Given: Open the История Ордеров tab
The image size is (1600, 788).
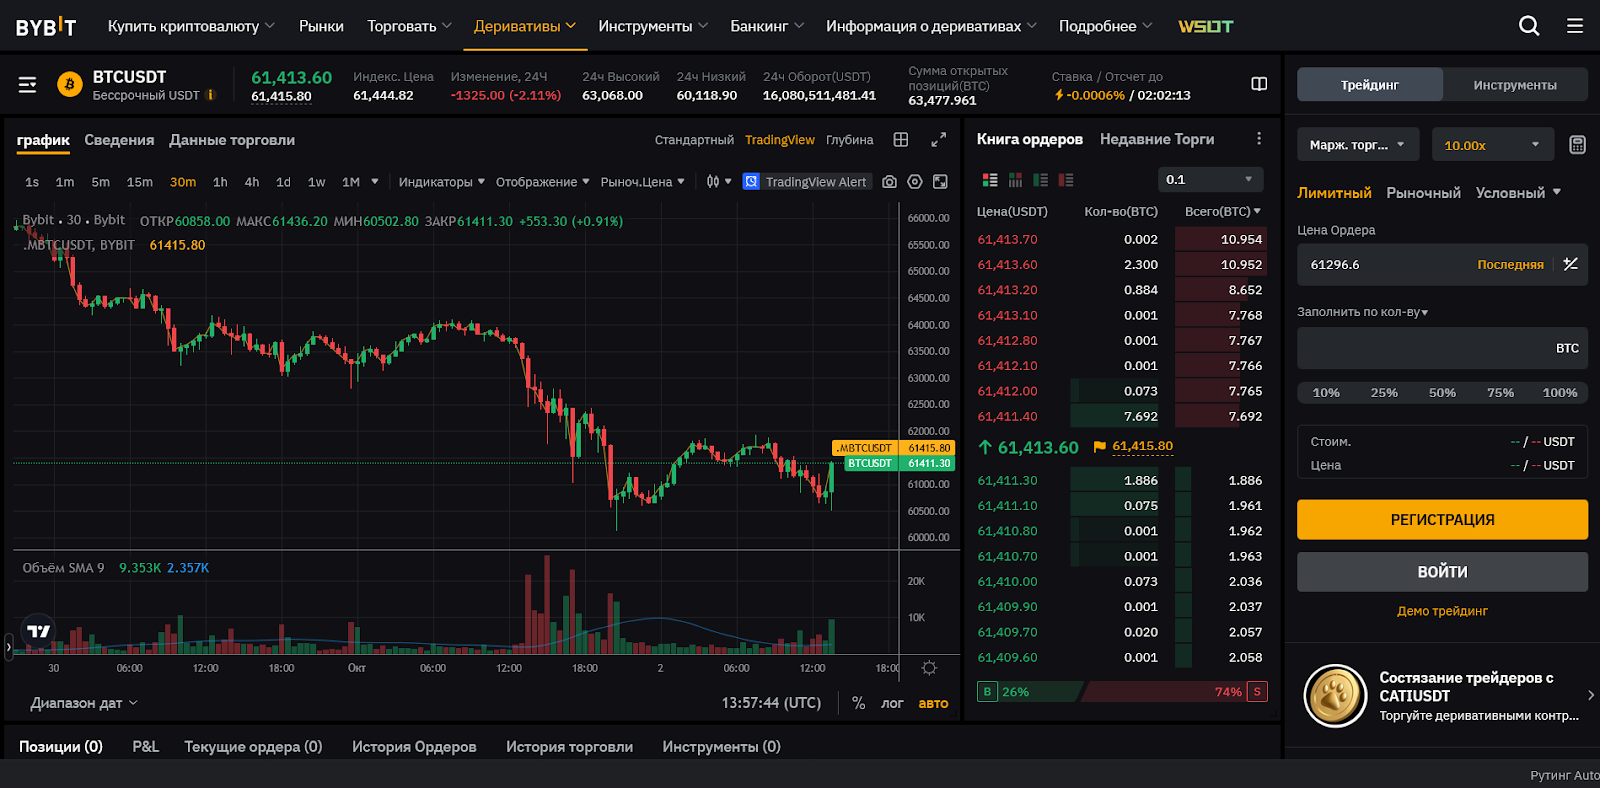Looking at the screenshot, I should point(414,747).
